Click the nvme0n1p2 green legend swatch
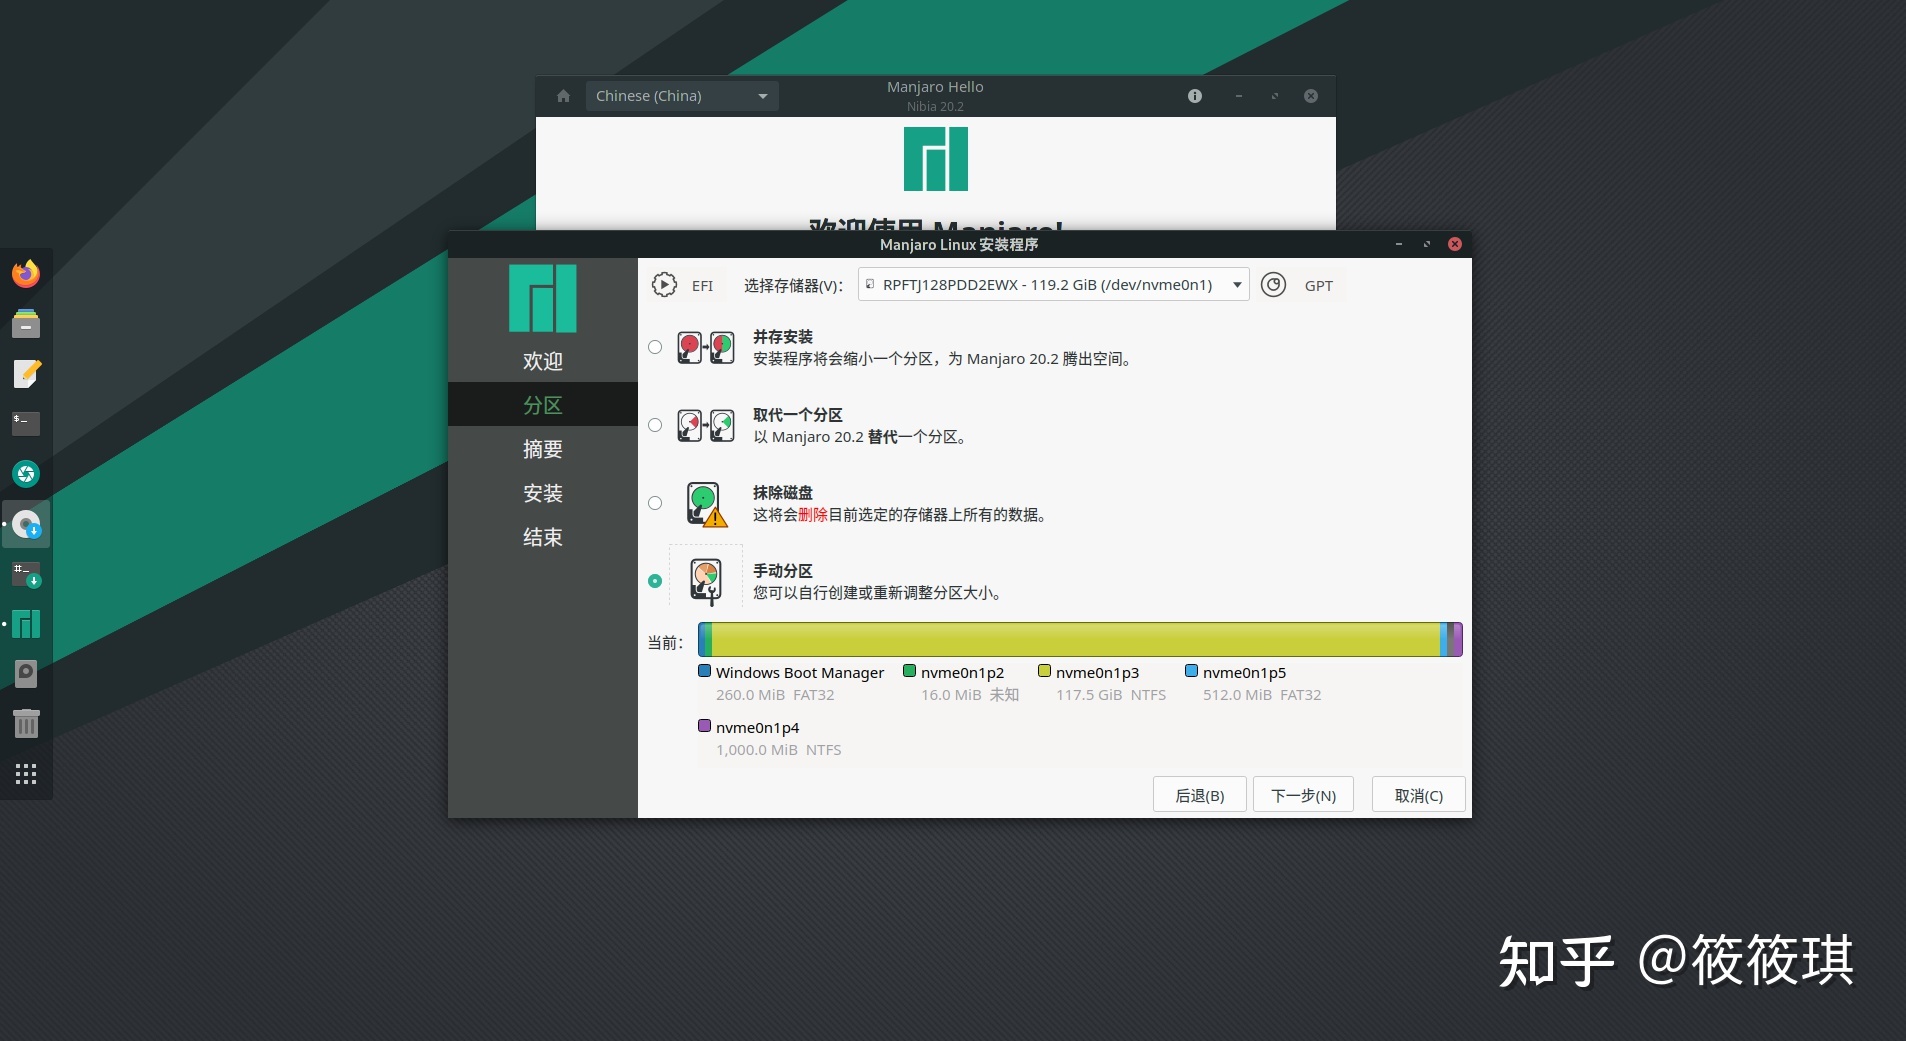Screen dimensions: 1906x1041 (910, 671)
